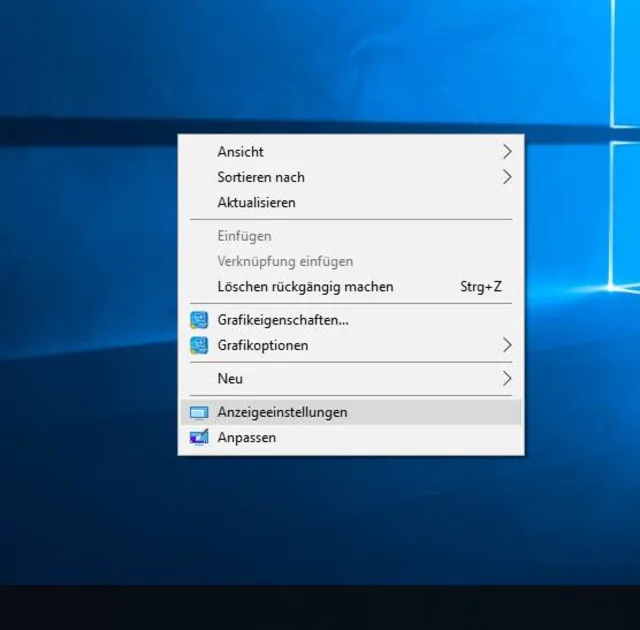
Task: Select Sortieren nach in context menu
Action: coord(261,177)
